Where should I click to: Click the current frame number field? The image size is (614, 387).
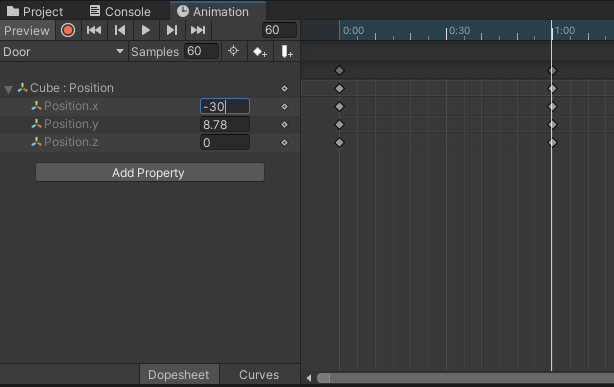(279, 30)
